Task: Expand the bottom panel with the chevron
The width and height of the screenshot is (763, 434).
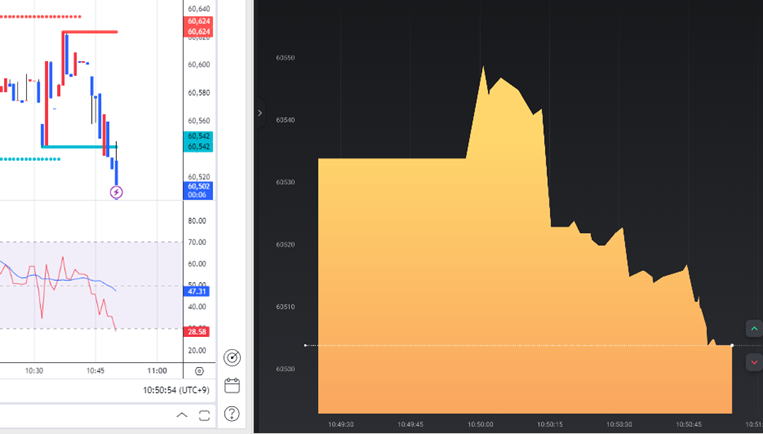Action: click(x=181, y=414)
